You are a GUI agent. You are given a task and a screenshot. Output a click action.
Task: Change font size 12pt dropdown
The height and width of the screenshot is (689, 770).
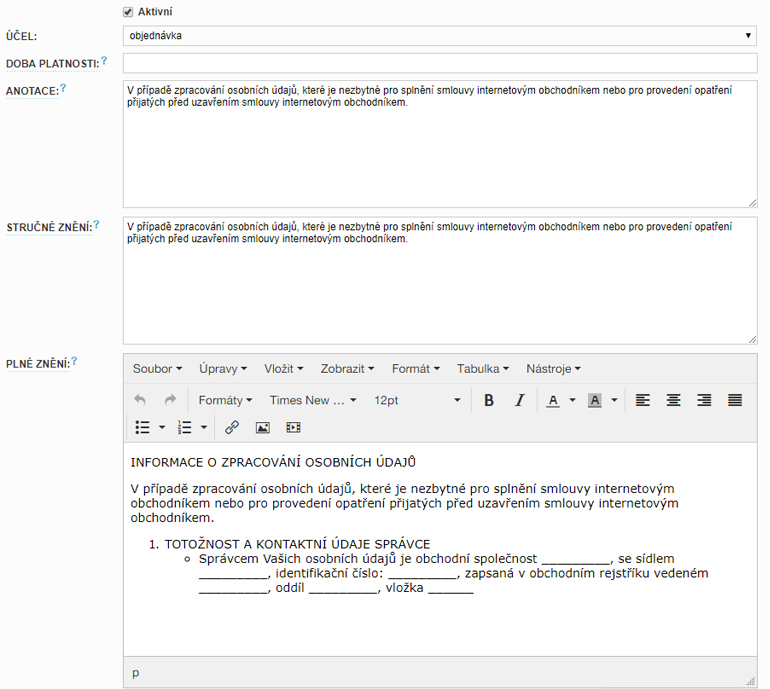tap(416, 400)
